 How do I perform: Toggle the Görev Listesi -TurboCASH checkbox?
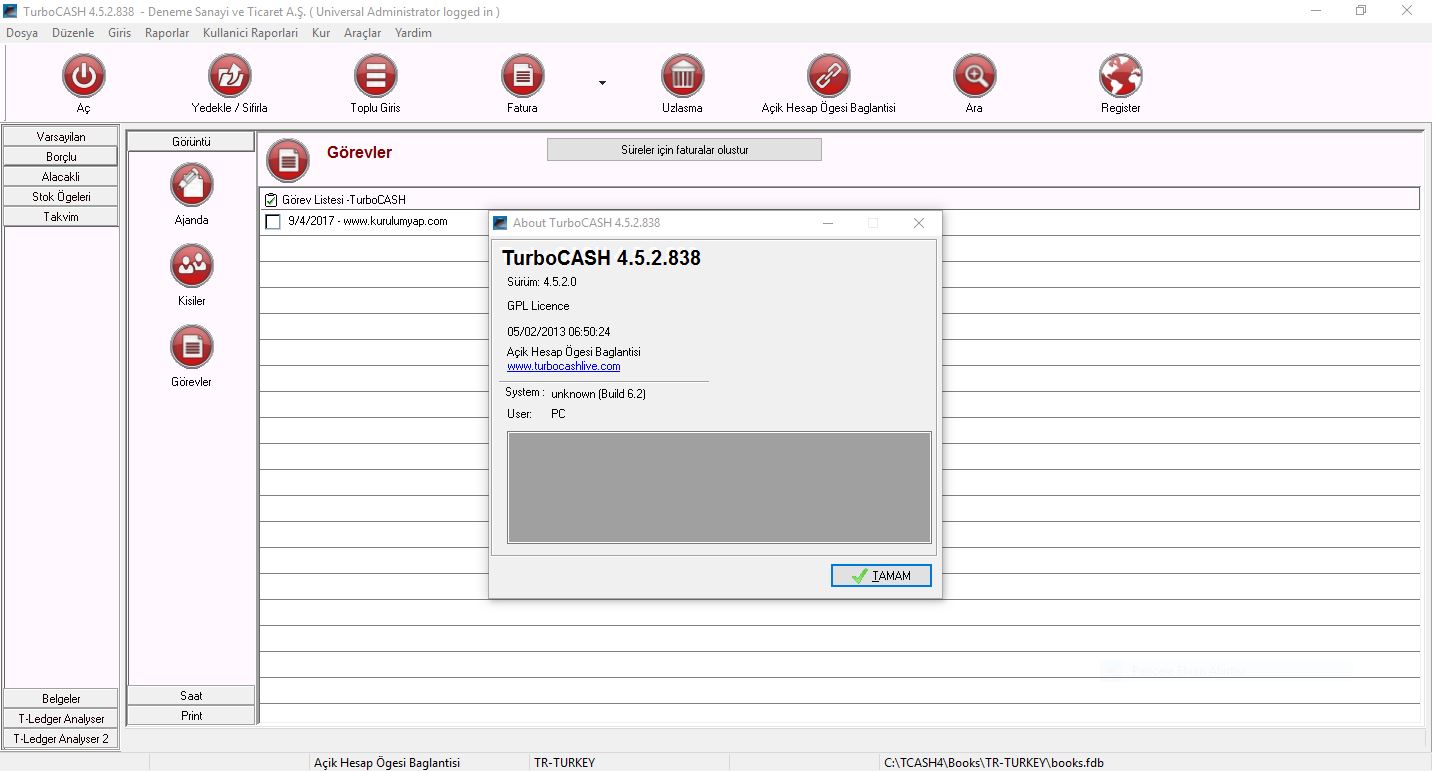click(271, 200)
